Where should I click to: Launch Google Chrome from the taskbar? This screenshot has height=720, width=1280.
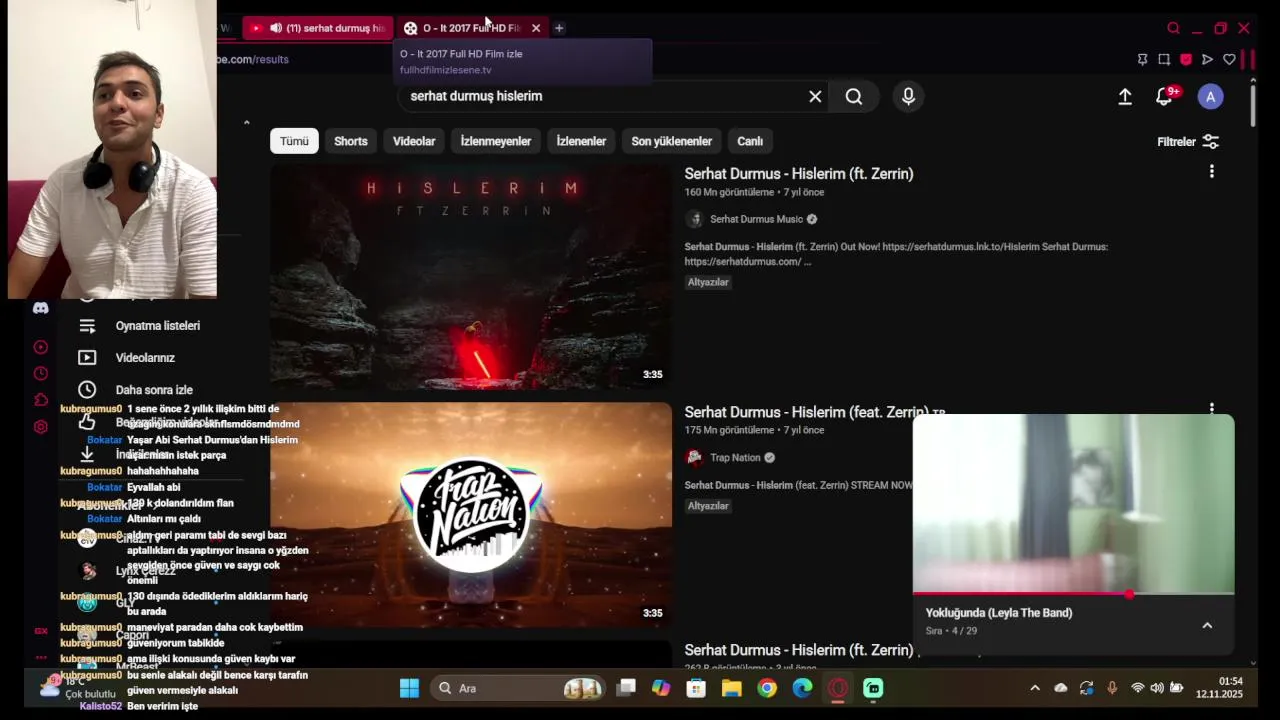coord(767,688)
